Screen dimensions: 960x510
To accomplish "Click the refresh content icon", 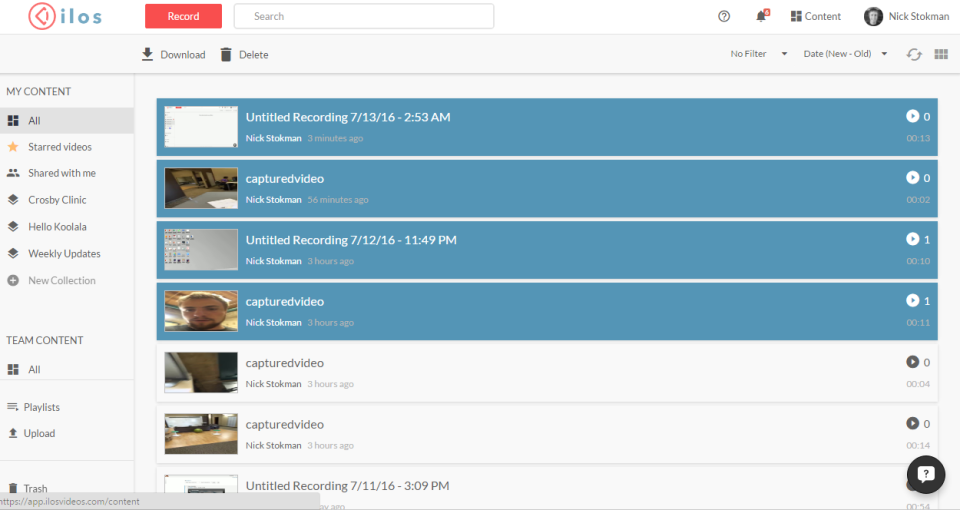I will [914, 54].
